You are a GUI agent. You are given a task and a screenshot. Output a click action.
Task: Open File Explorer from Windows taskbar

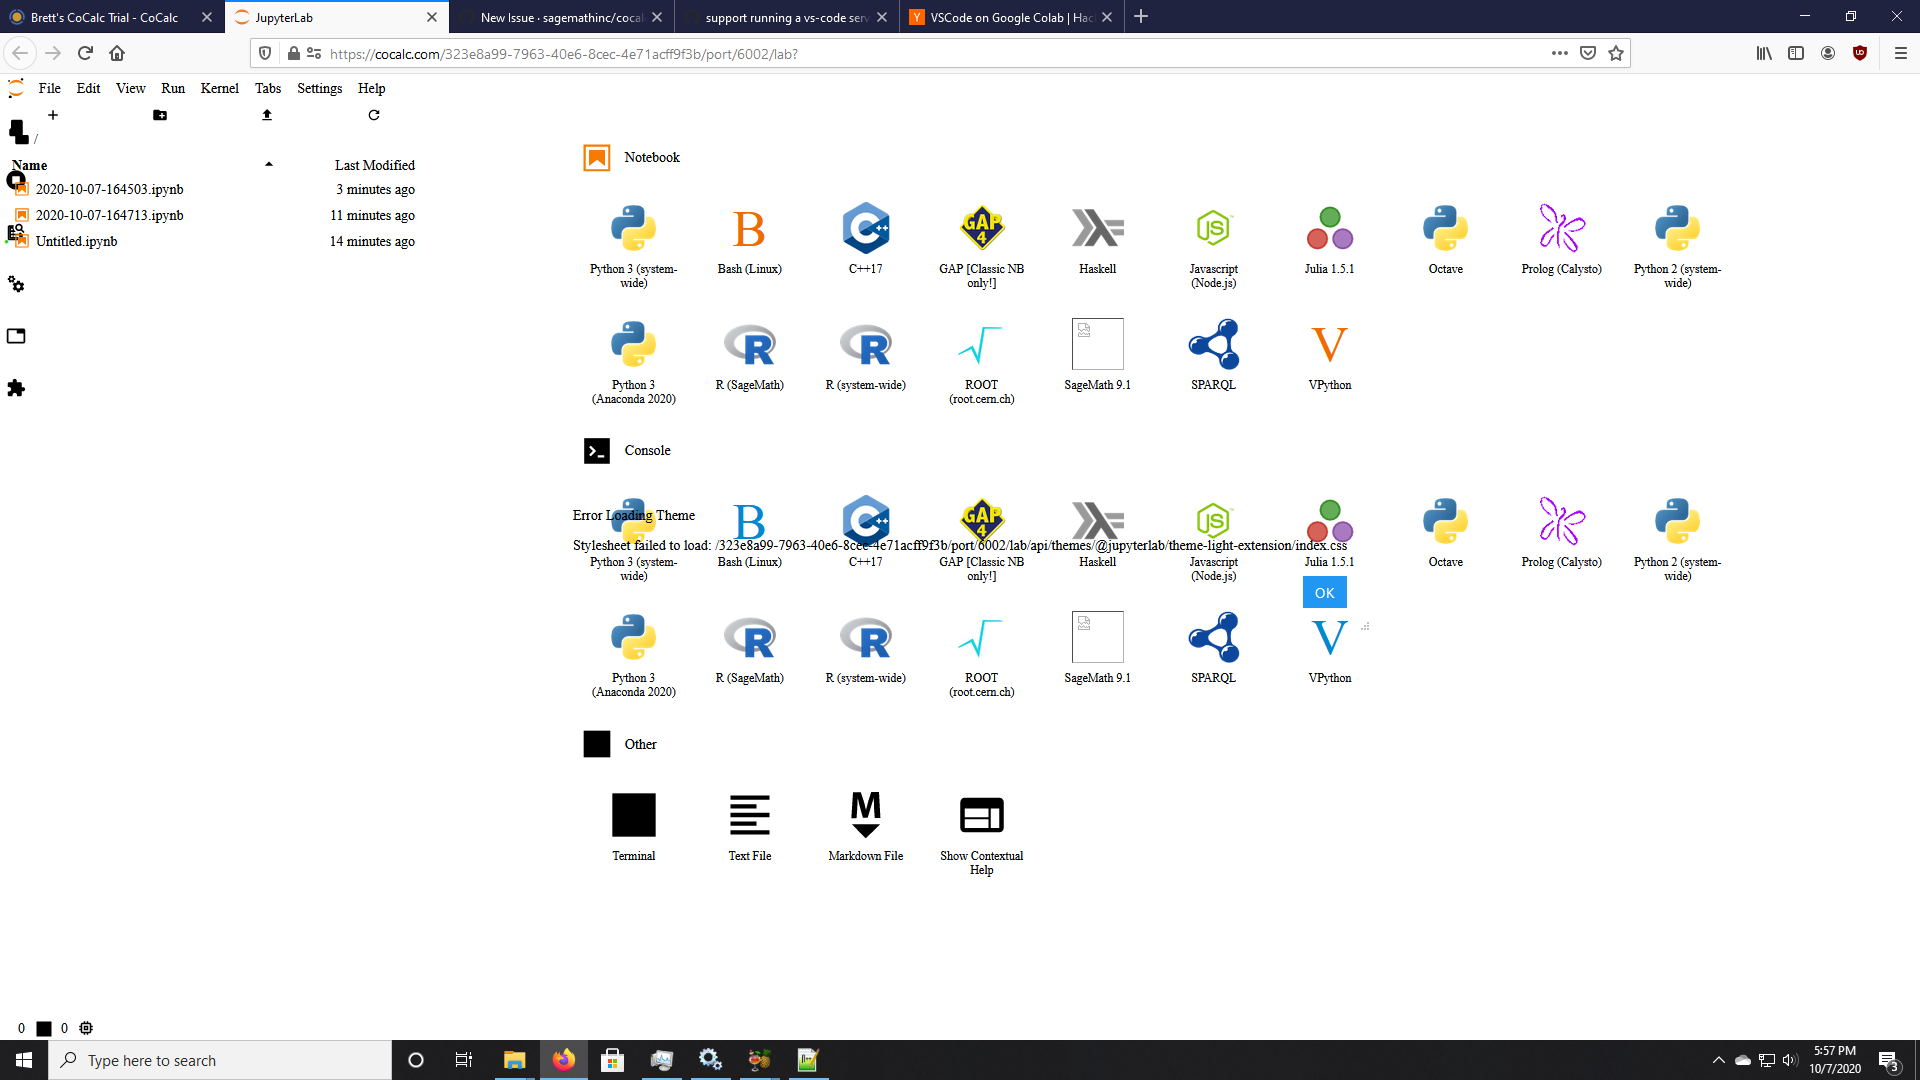click(x=514, y=1060)
